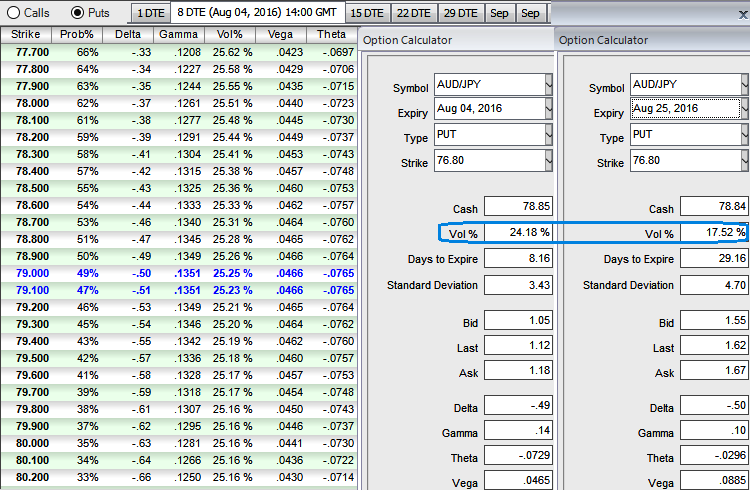Image resolution: width=750 pixels, height=490 pixels.
Task: Select the Puts radio button
Action: tap(78, 13)
